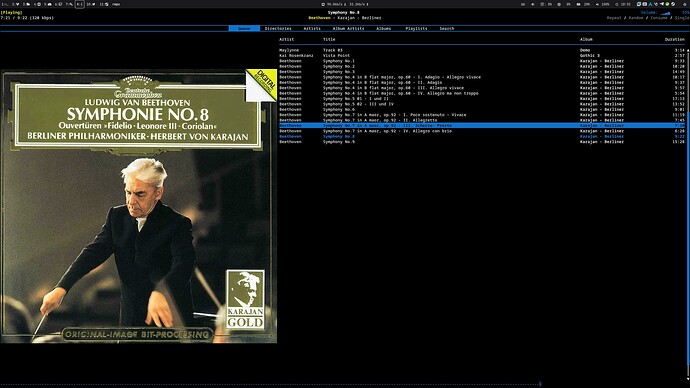Click the volume level bar indicator

665,13
